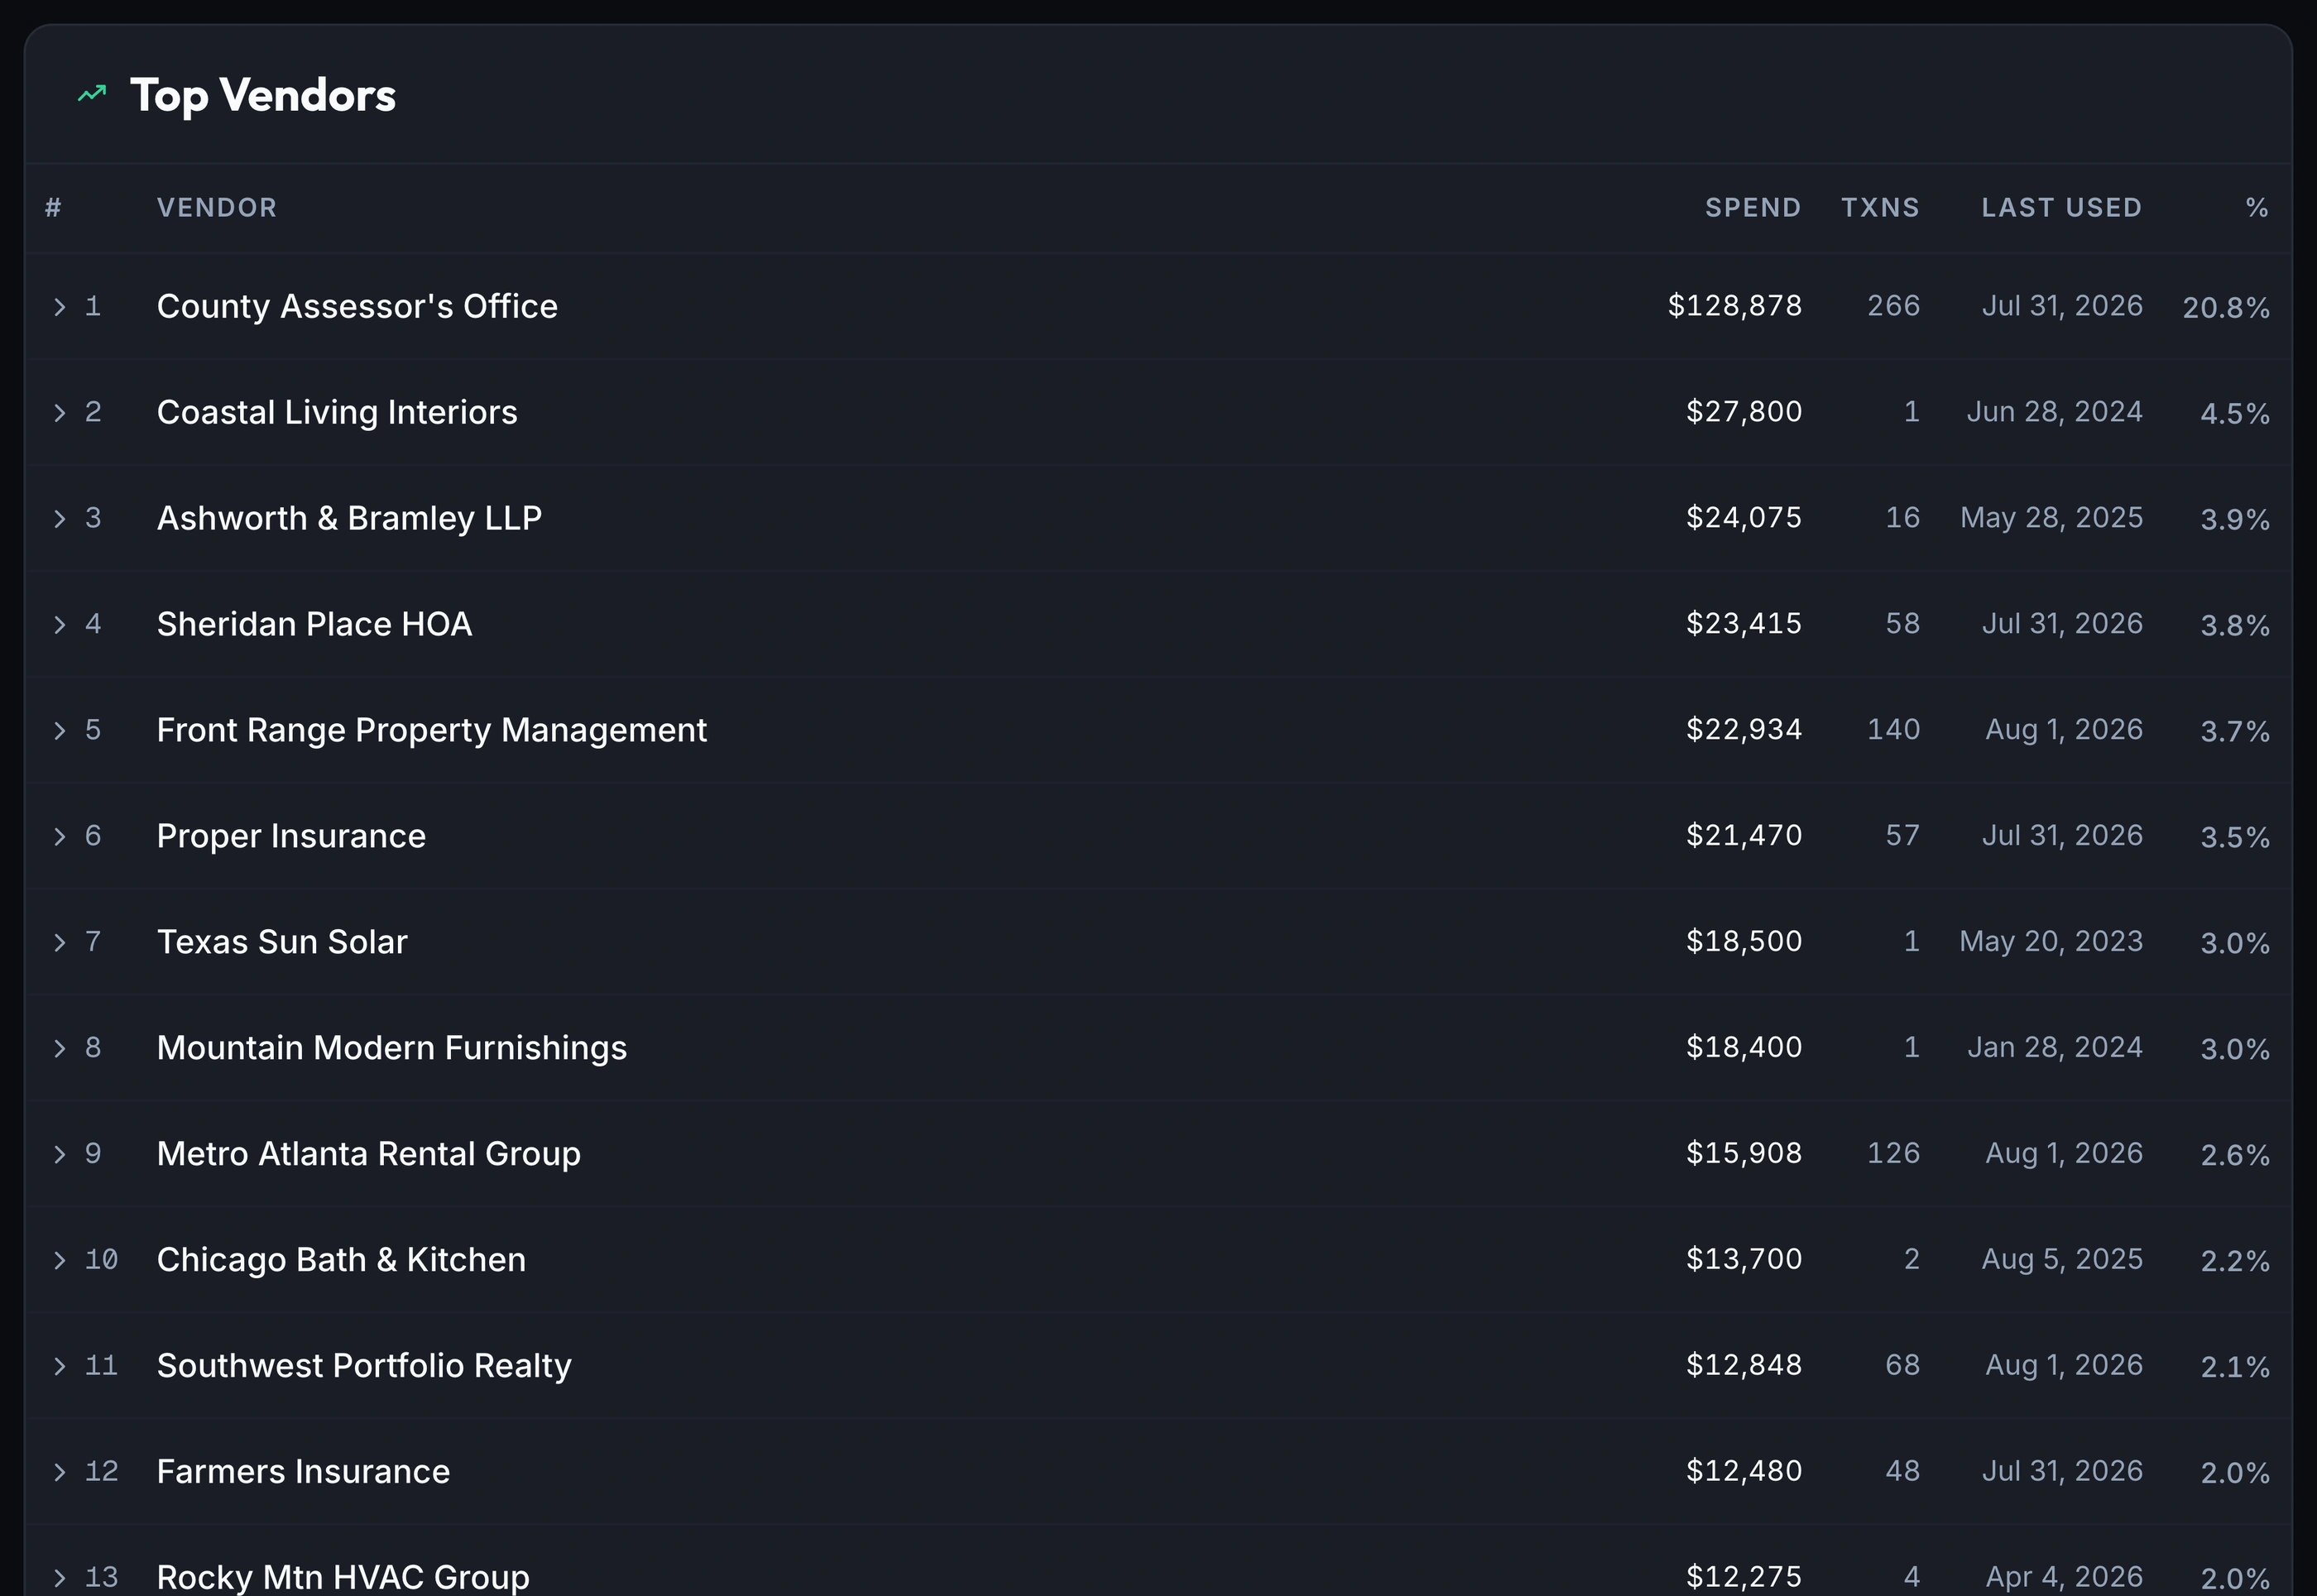Click the 2.2% share value
The width and height of the screenshot is (2317, 1596).
click(x=2235, y=1262)
